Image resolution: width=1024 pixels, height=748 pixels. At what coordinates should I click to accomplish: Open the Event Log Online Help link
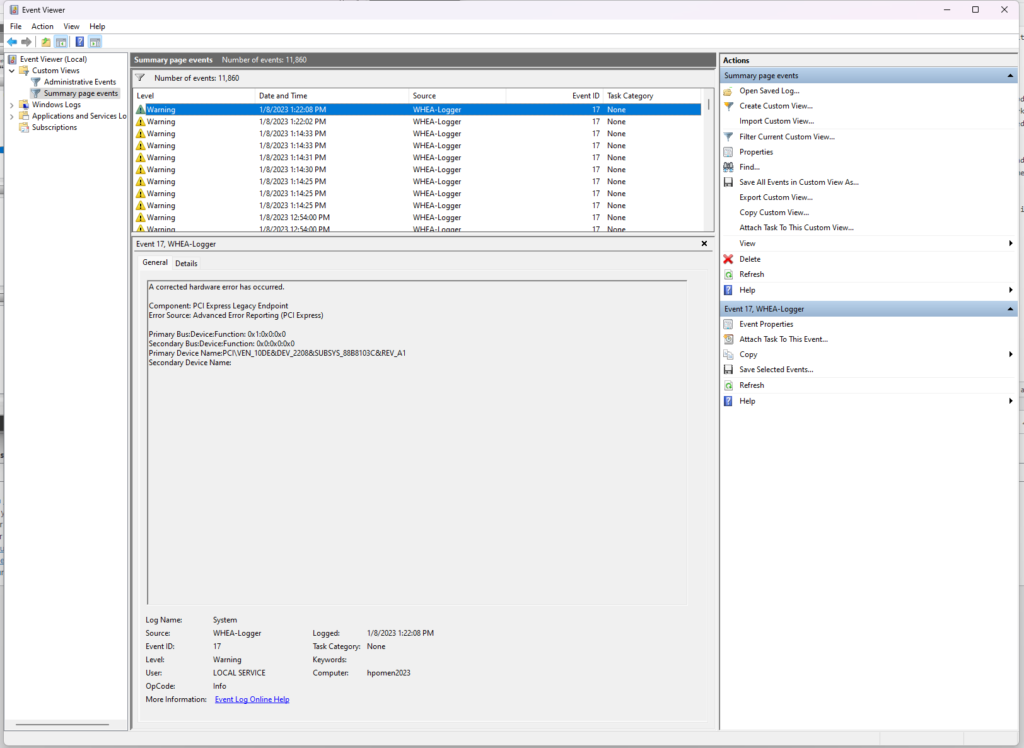[x=252, y=700]
